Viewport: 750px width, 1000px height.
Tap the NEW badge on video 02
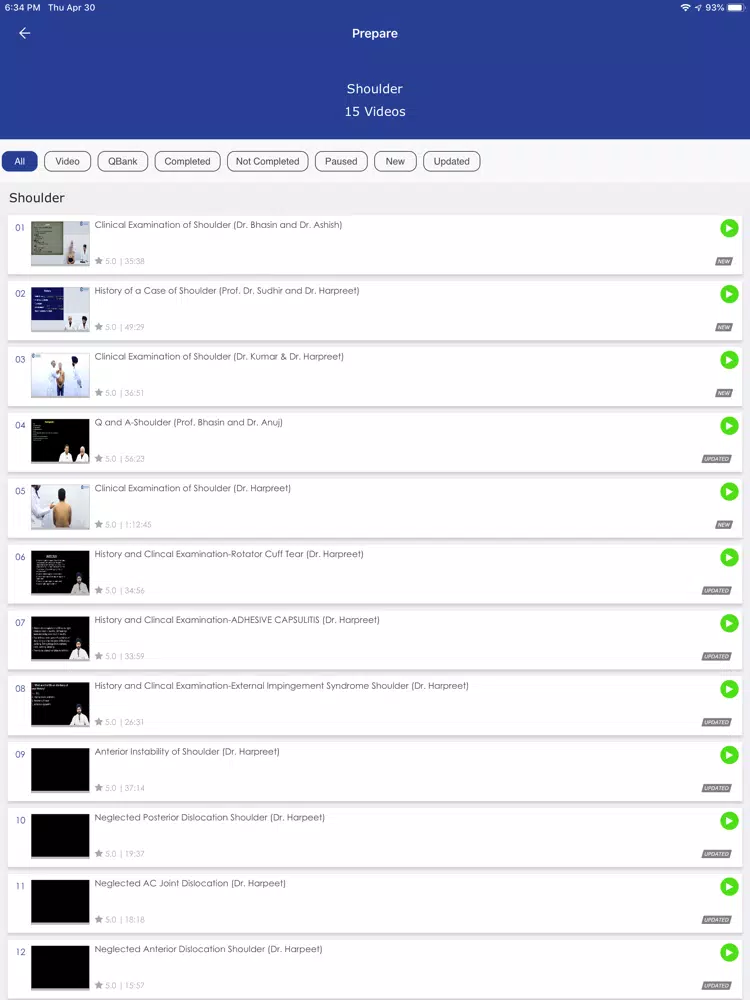pyautogui.click(x=724, y=327)
